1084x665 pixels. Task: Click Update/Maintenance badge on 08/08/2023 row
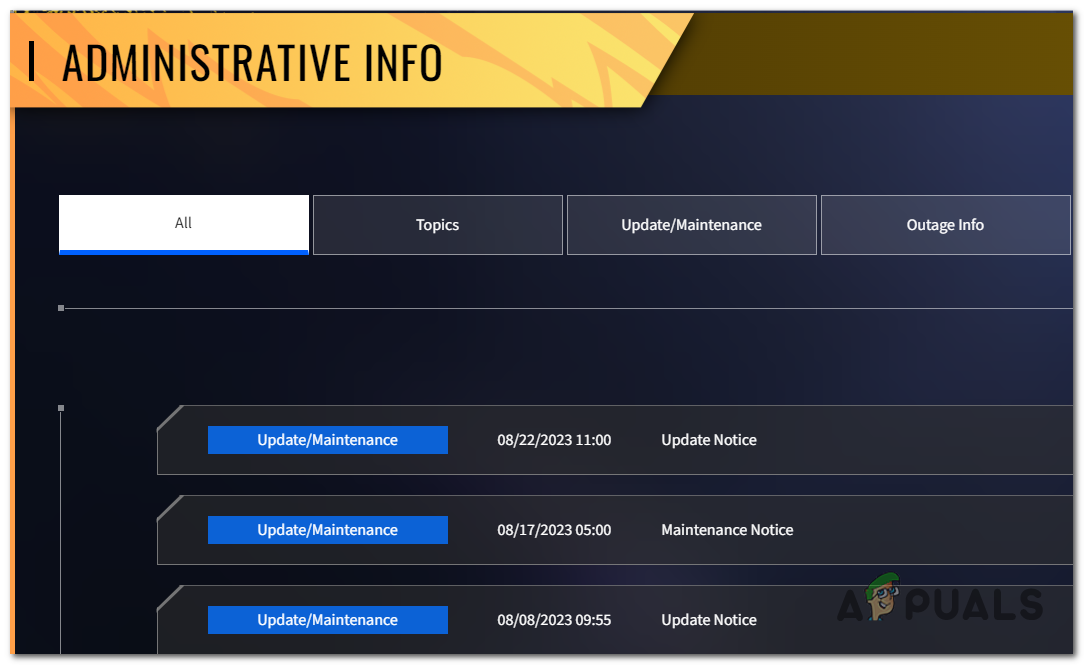328,620
